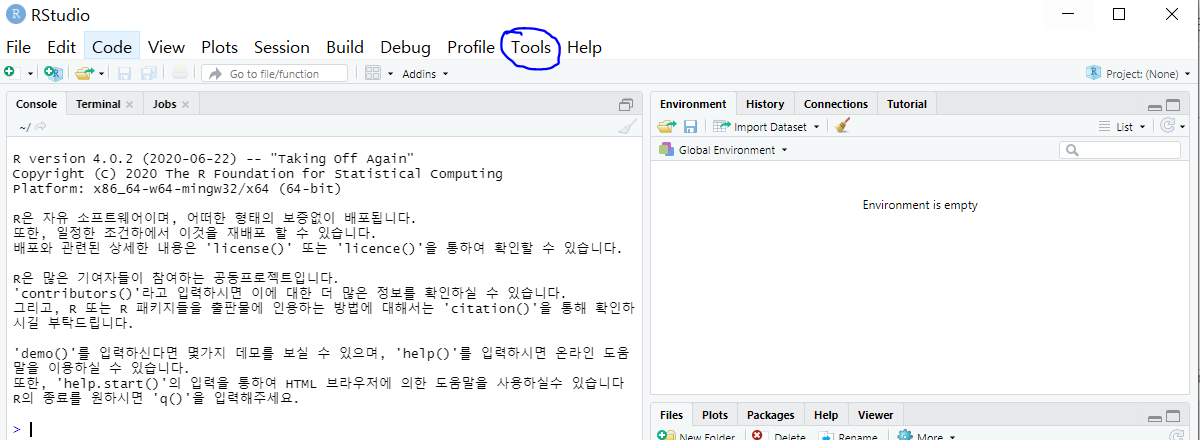
Task: Click the Refresh environment icon
Action: pyautogui.click(x=1167, y=126)
